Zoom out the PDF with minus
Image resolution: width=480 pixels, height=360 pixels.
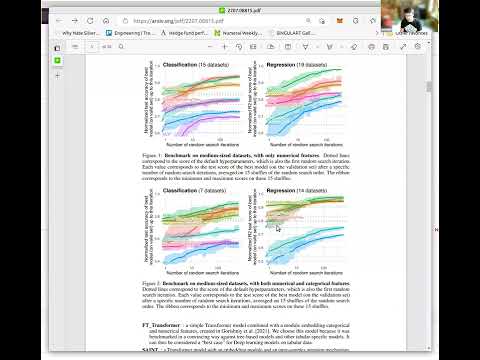(x=210, y=47)
